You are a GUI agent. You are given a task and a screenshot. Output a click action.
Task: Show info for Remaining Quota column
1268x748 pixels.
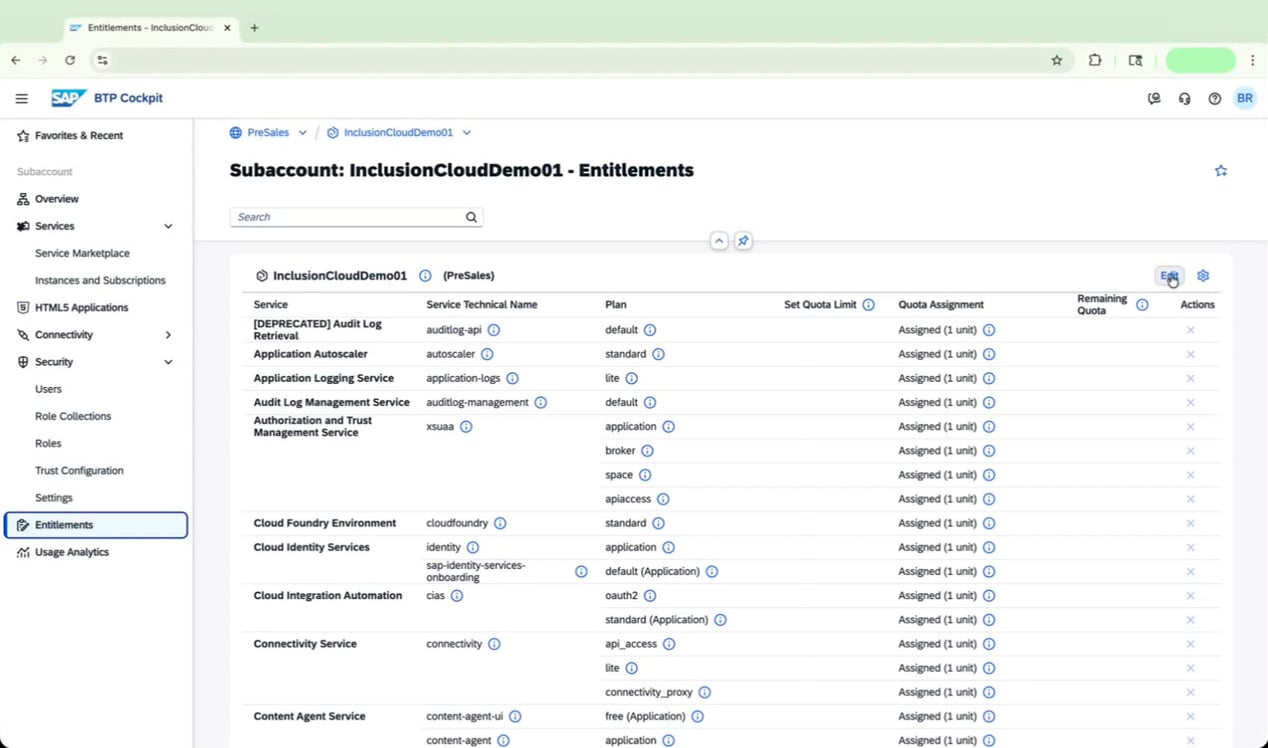tap(1142, 305)
